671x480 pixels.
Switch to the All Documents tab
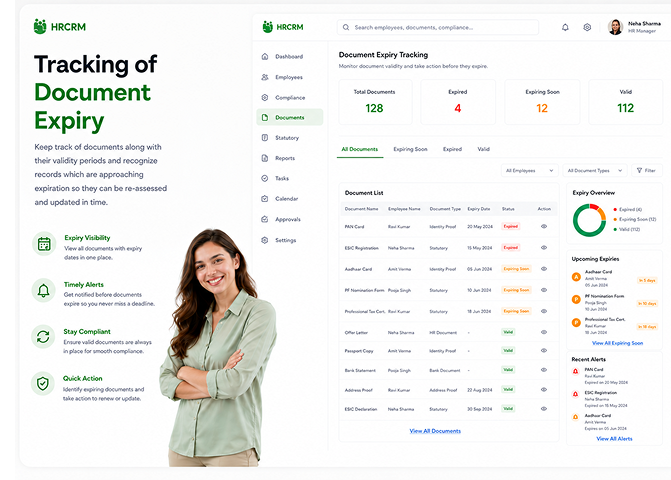coord(359,149)
